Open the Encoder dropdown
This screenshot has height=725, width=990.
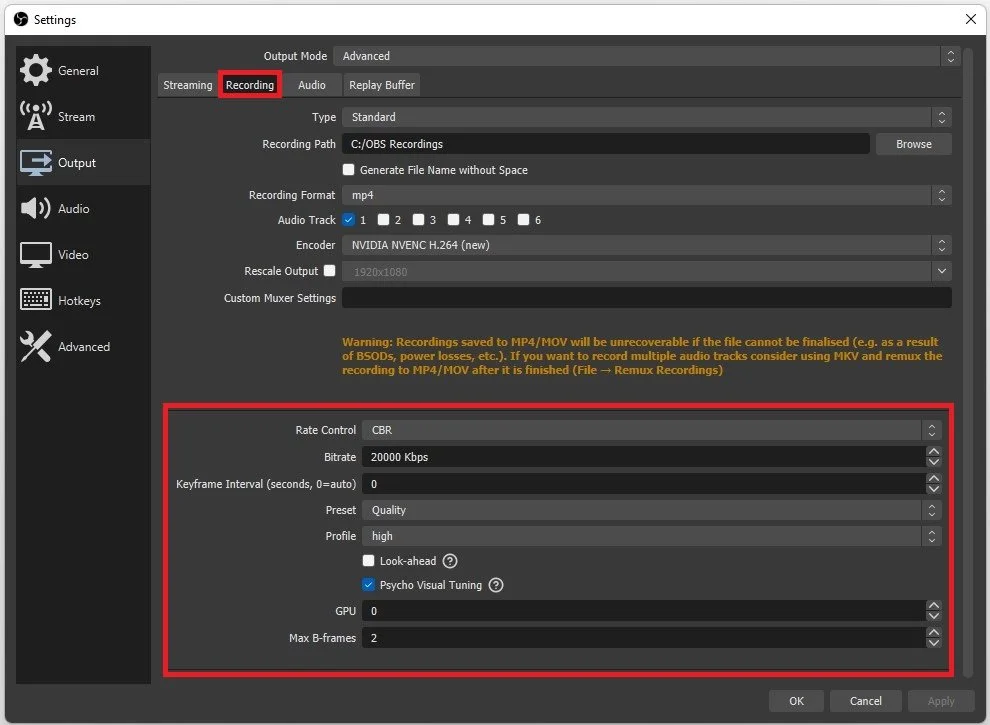[647, 245]
